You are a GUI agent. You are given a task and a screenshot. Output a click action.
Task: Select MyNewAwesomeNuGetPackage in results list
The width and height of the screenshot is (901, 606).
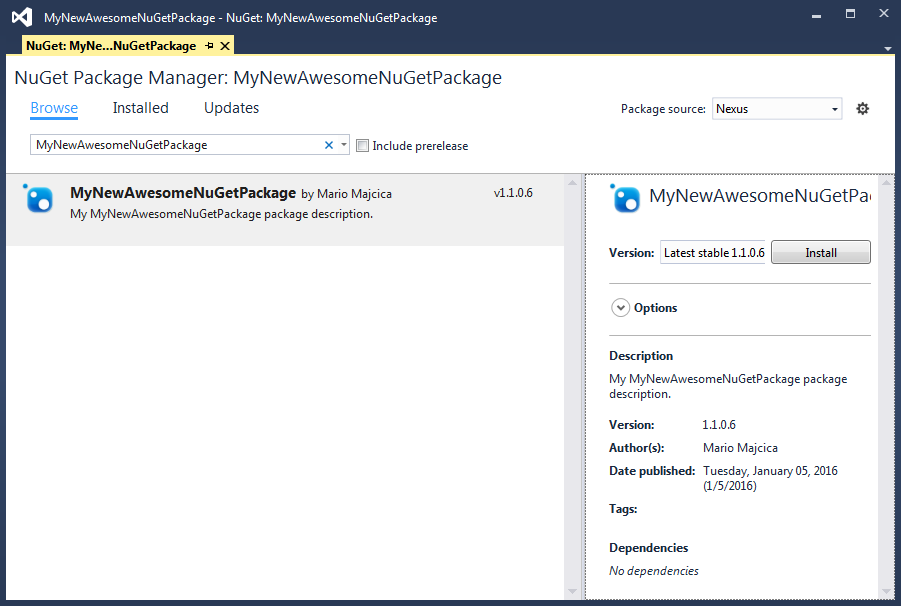pos(285,210)
